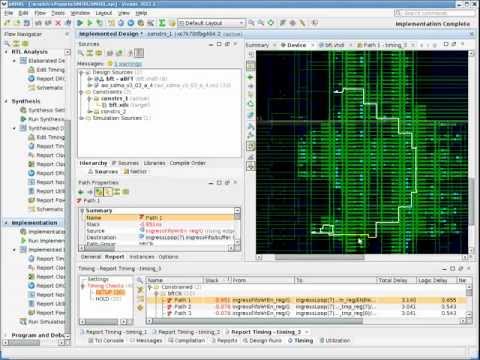480x360 pixels.
Task: Click the blue circular icon in main toolbar
Action: (x=131, y=23)
